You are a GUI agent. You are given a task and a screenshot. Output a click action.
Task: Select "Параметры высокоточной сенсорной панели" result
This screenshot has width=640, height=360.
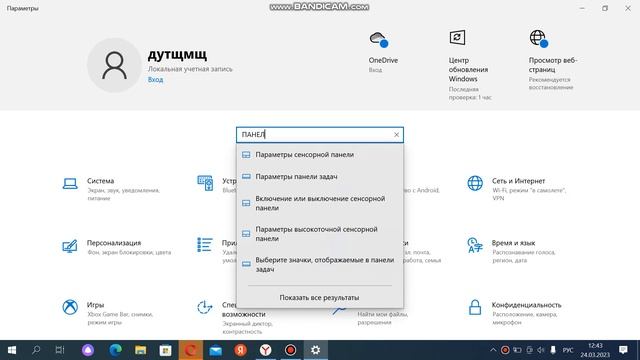click(x=320, y=233)
